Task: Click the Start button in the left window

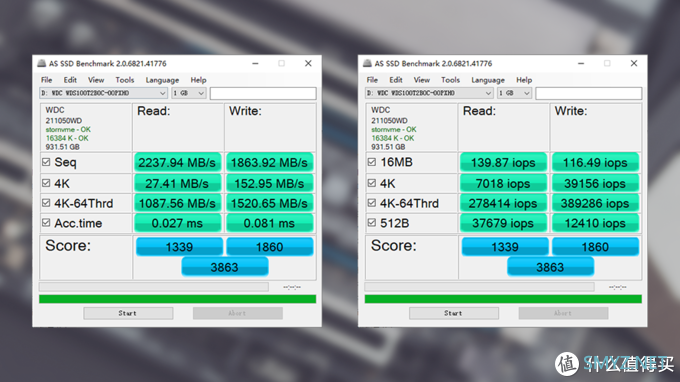Action: pos(128,313)
